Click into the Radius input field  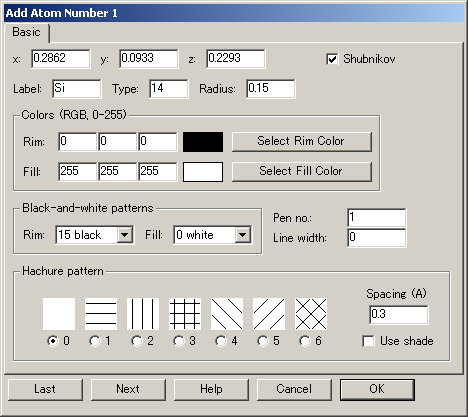(271, 88)
